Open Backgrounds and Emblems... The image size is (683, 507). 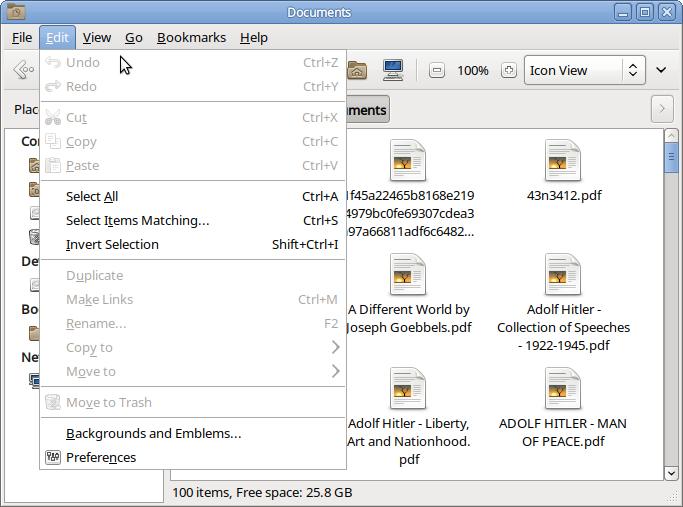[193, 433]
